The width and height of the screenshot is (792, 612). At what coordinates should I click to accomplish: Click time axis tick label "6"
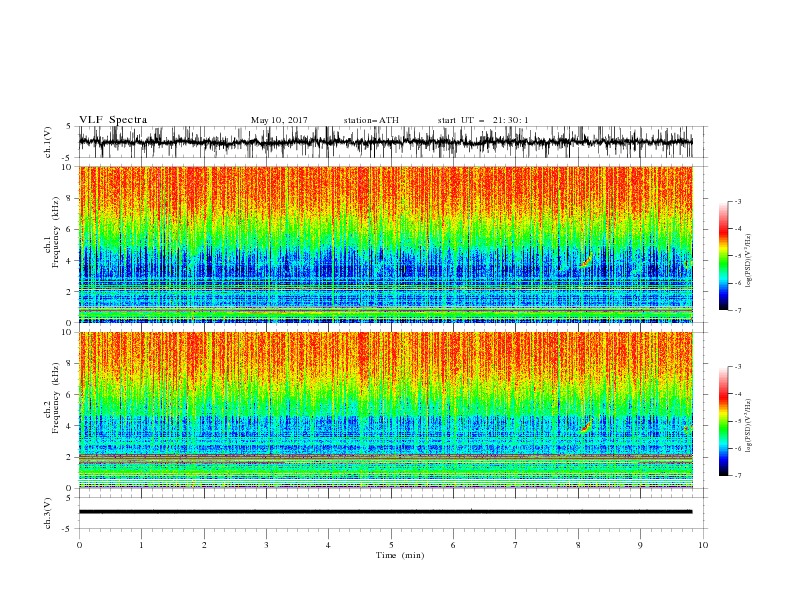pyautogui.click(x=454, y=545)
